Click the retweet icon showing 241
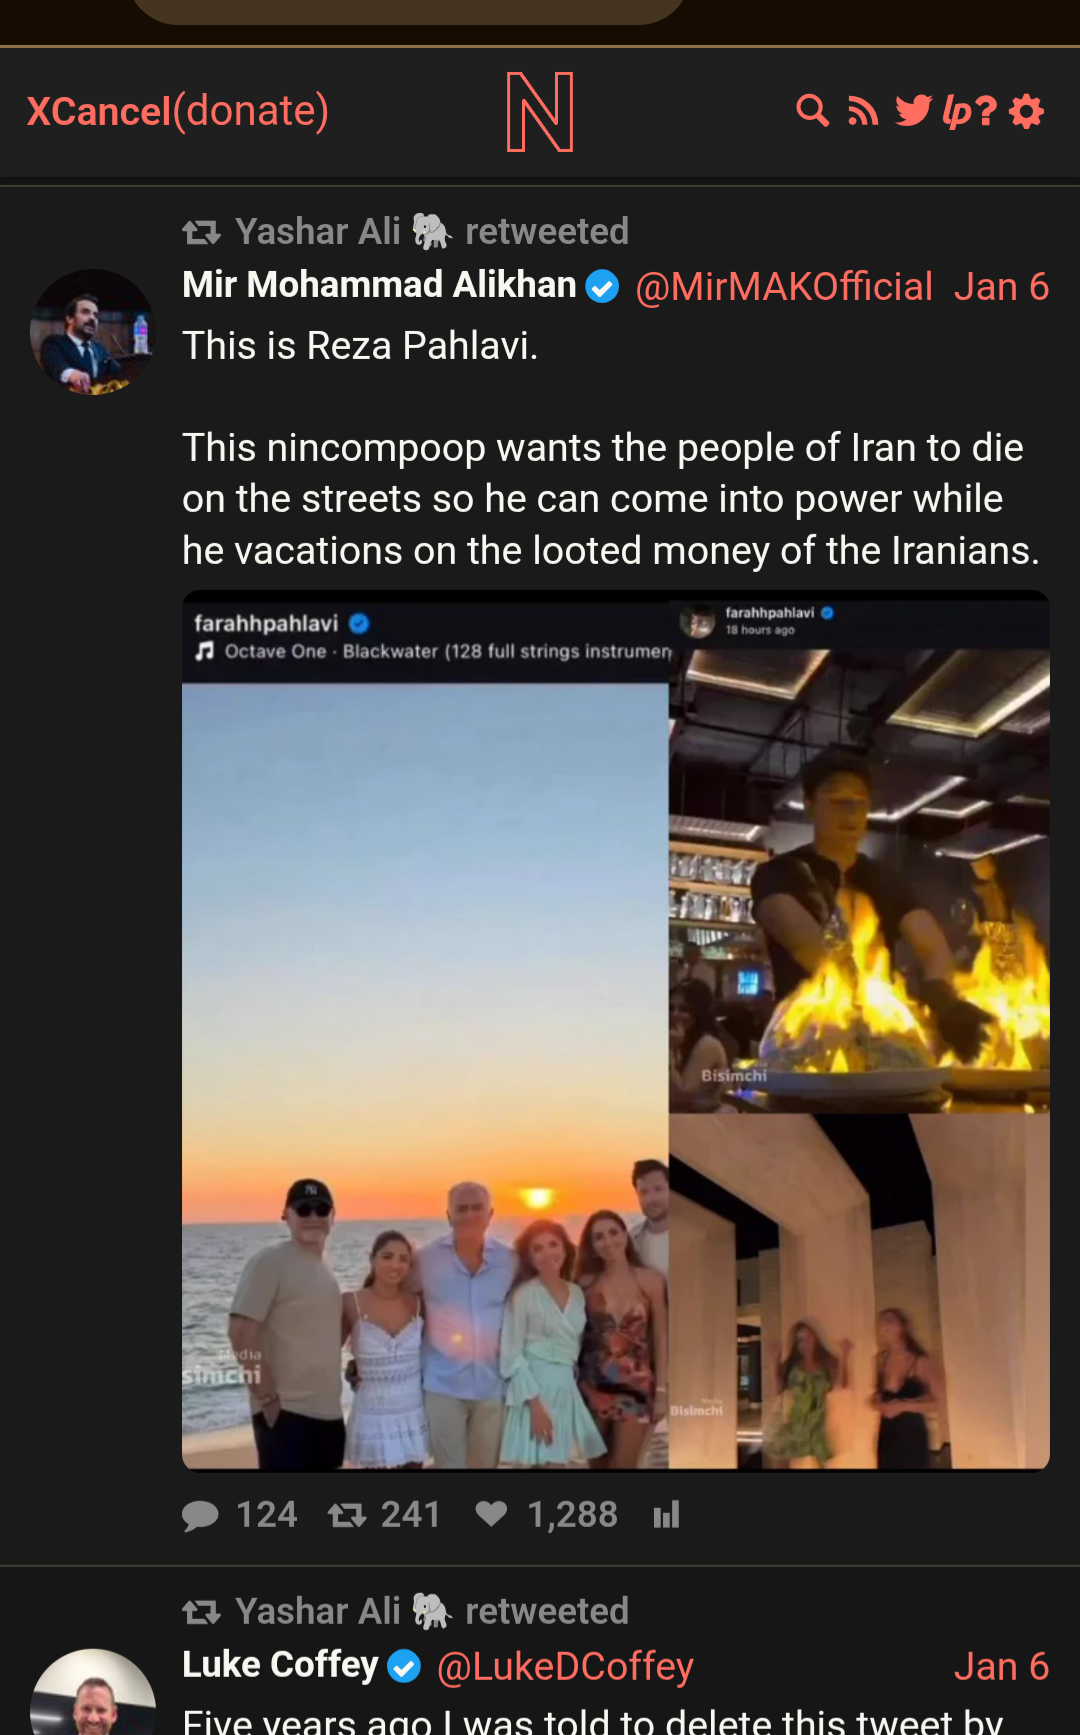Image resolution: width=1080 pixels, height=1735 pixels. coord(346,1515)
